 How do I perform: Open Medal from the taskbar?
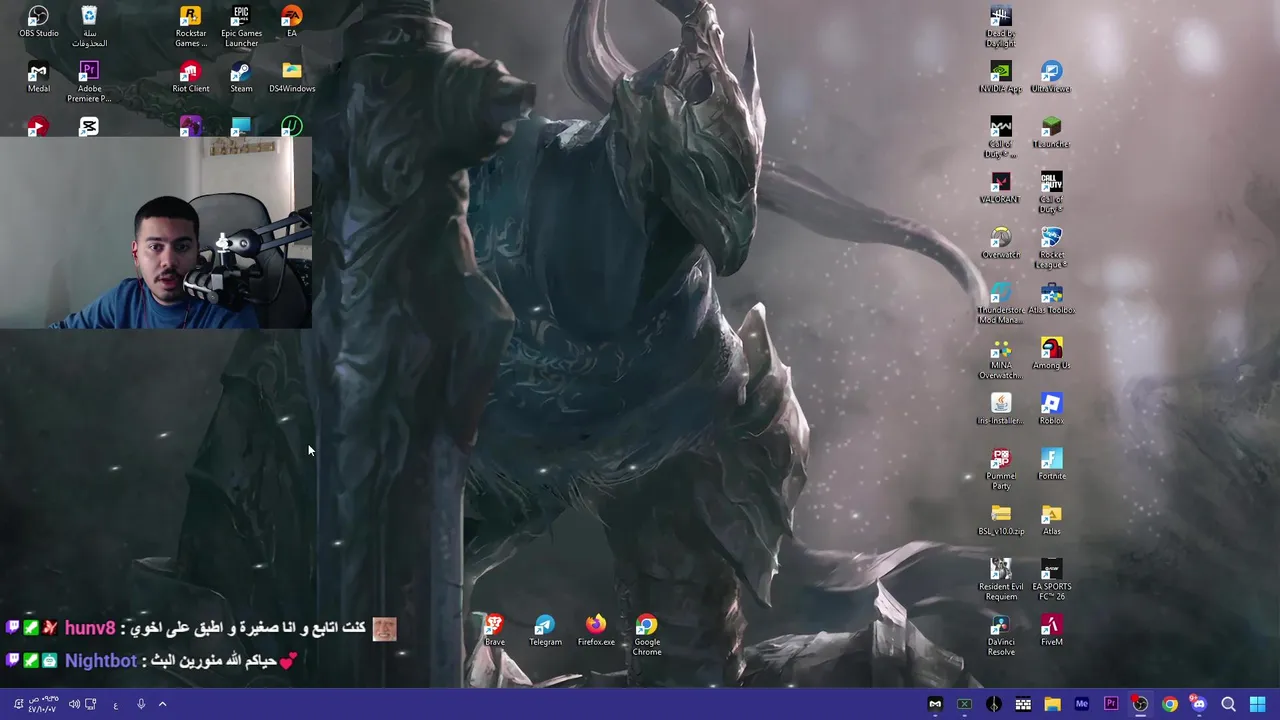click(x=935, y=704)
